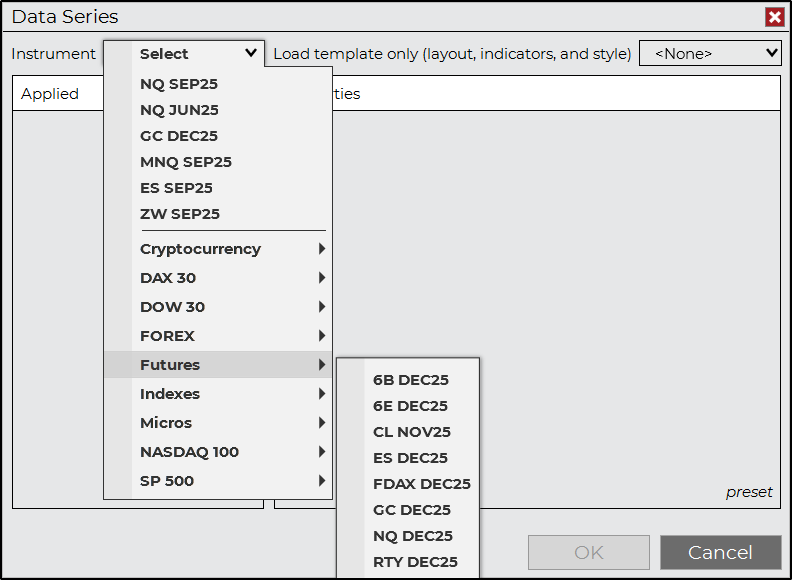Viewport: 792px width, 580px height.
Task: Click the Instrument label
Action: click(53, 54)
